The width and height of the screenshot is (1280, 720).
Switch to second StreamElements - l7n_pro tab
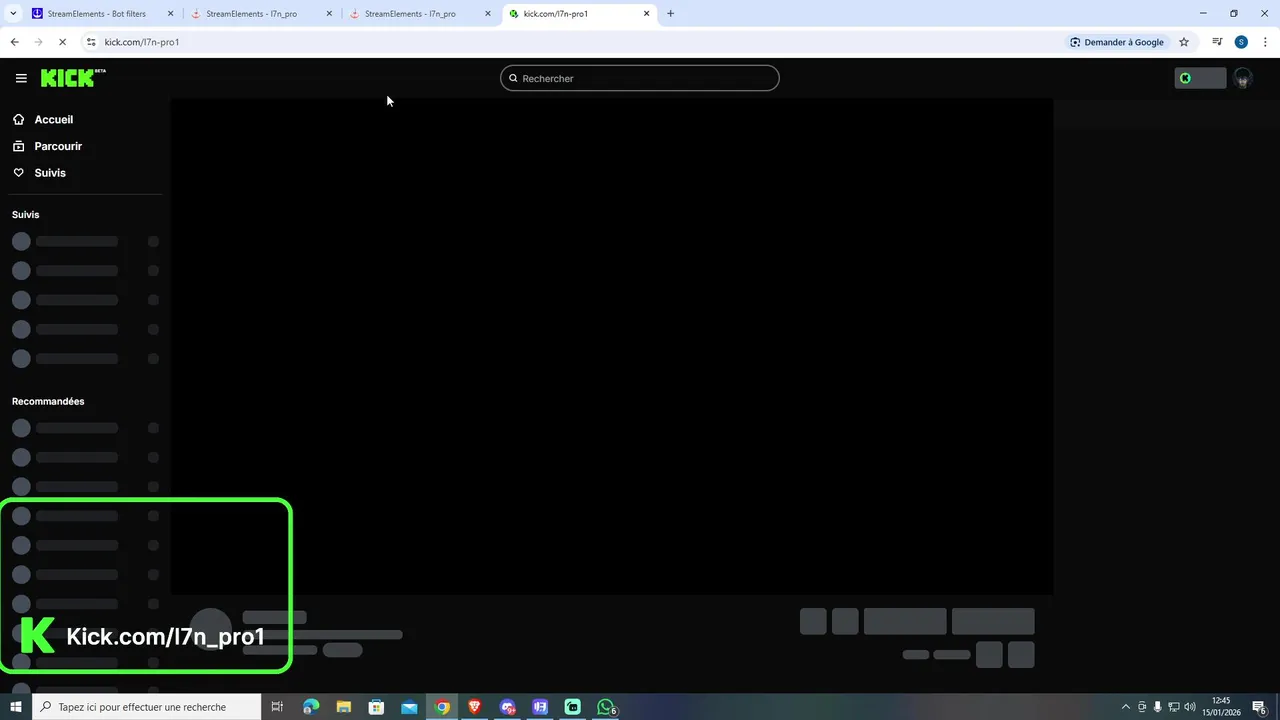[x=251, y=14]
